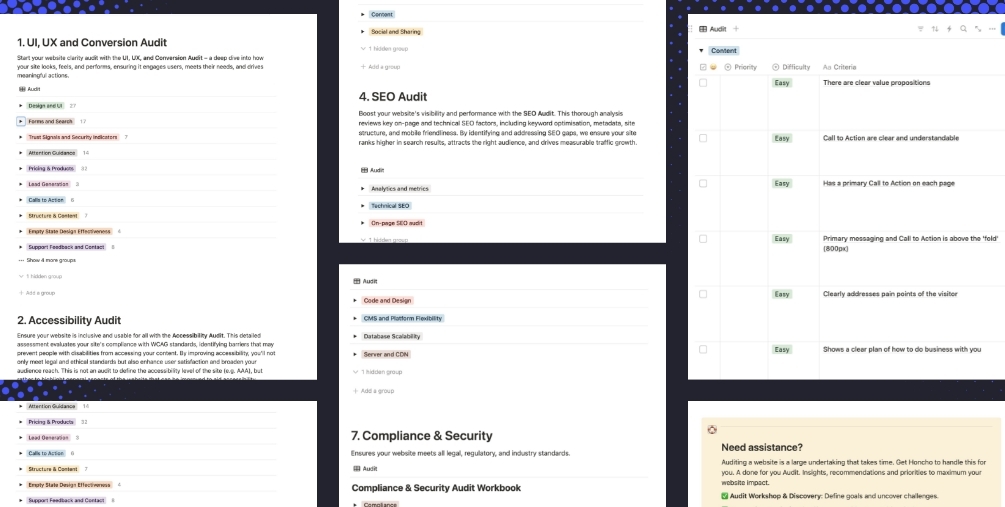Add a new view with plus icon
This screenshot has height=507, width=1005.
(736, 29)
